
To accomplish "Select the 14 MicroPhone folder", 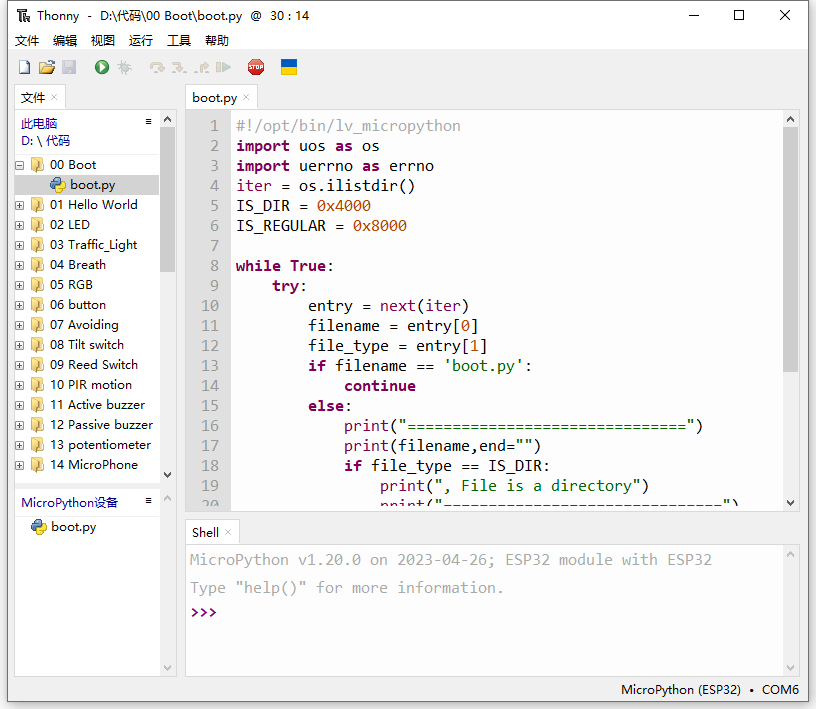I will [x=87, y=465].
